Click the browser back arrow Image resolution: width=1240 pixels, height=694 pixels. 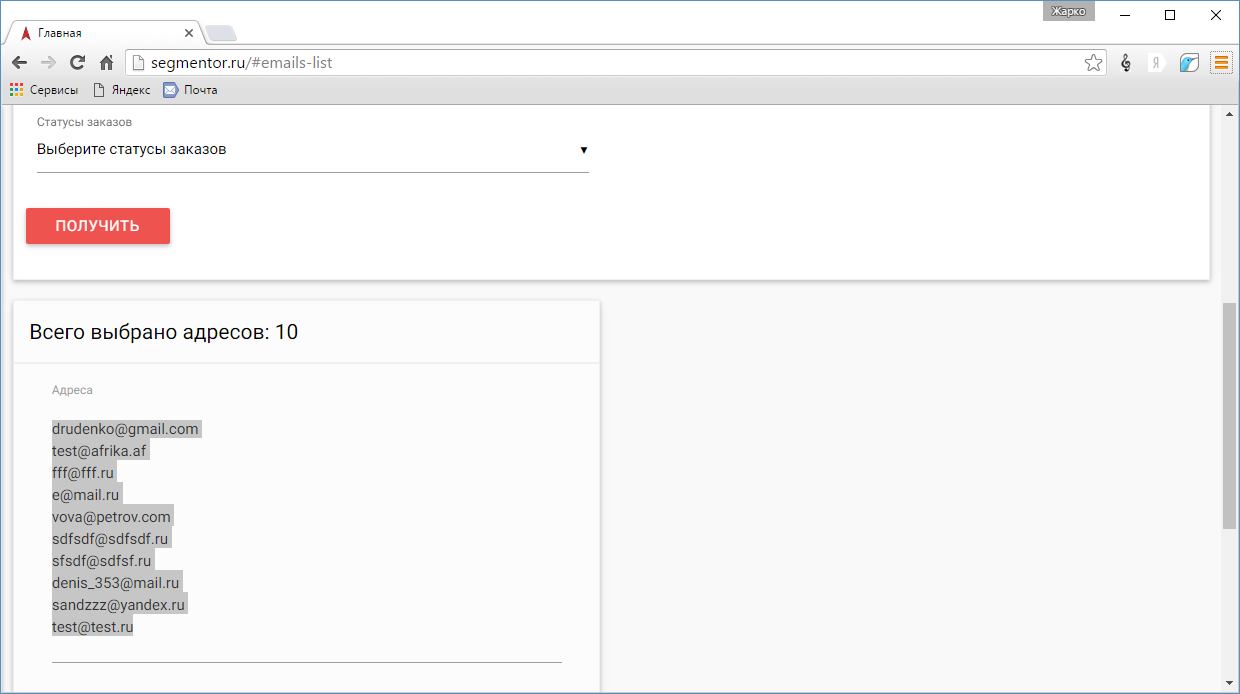click(x=19, y=63)
